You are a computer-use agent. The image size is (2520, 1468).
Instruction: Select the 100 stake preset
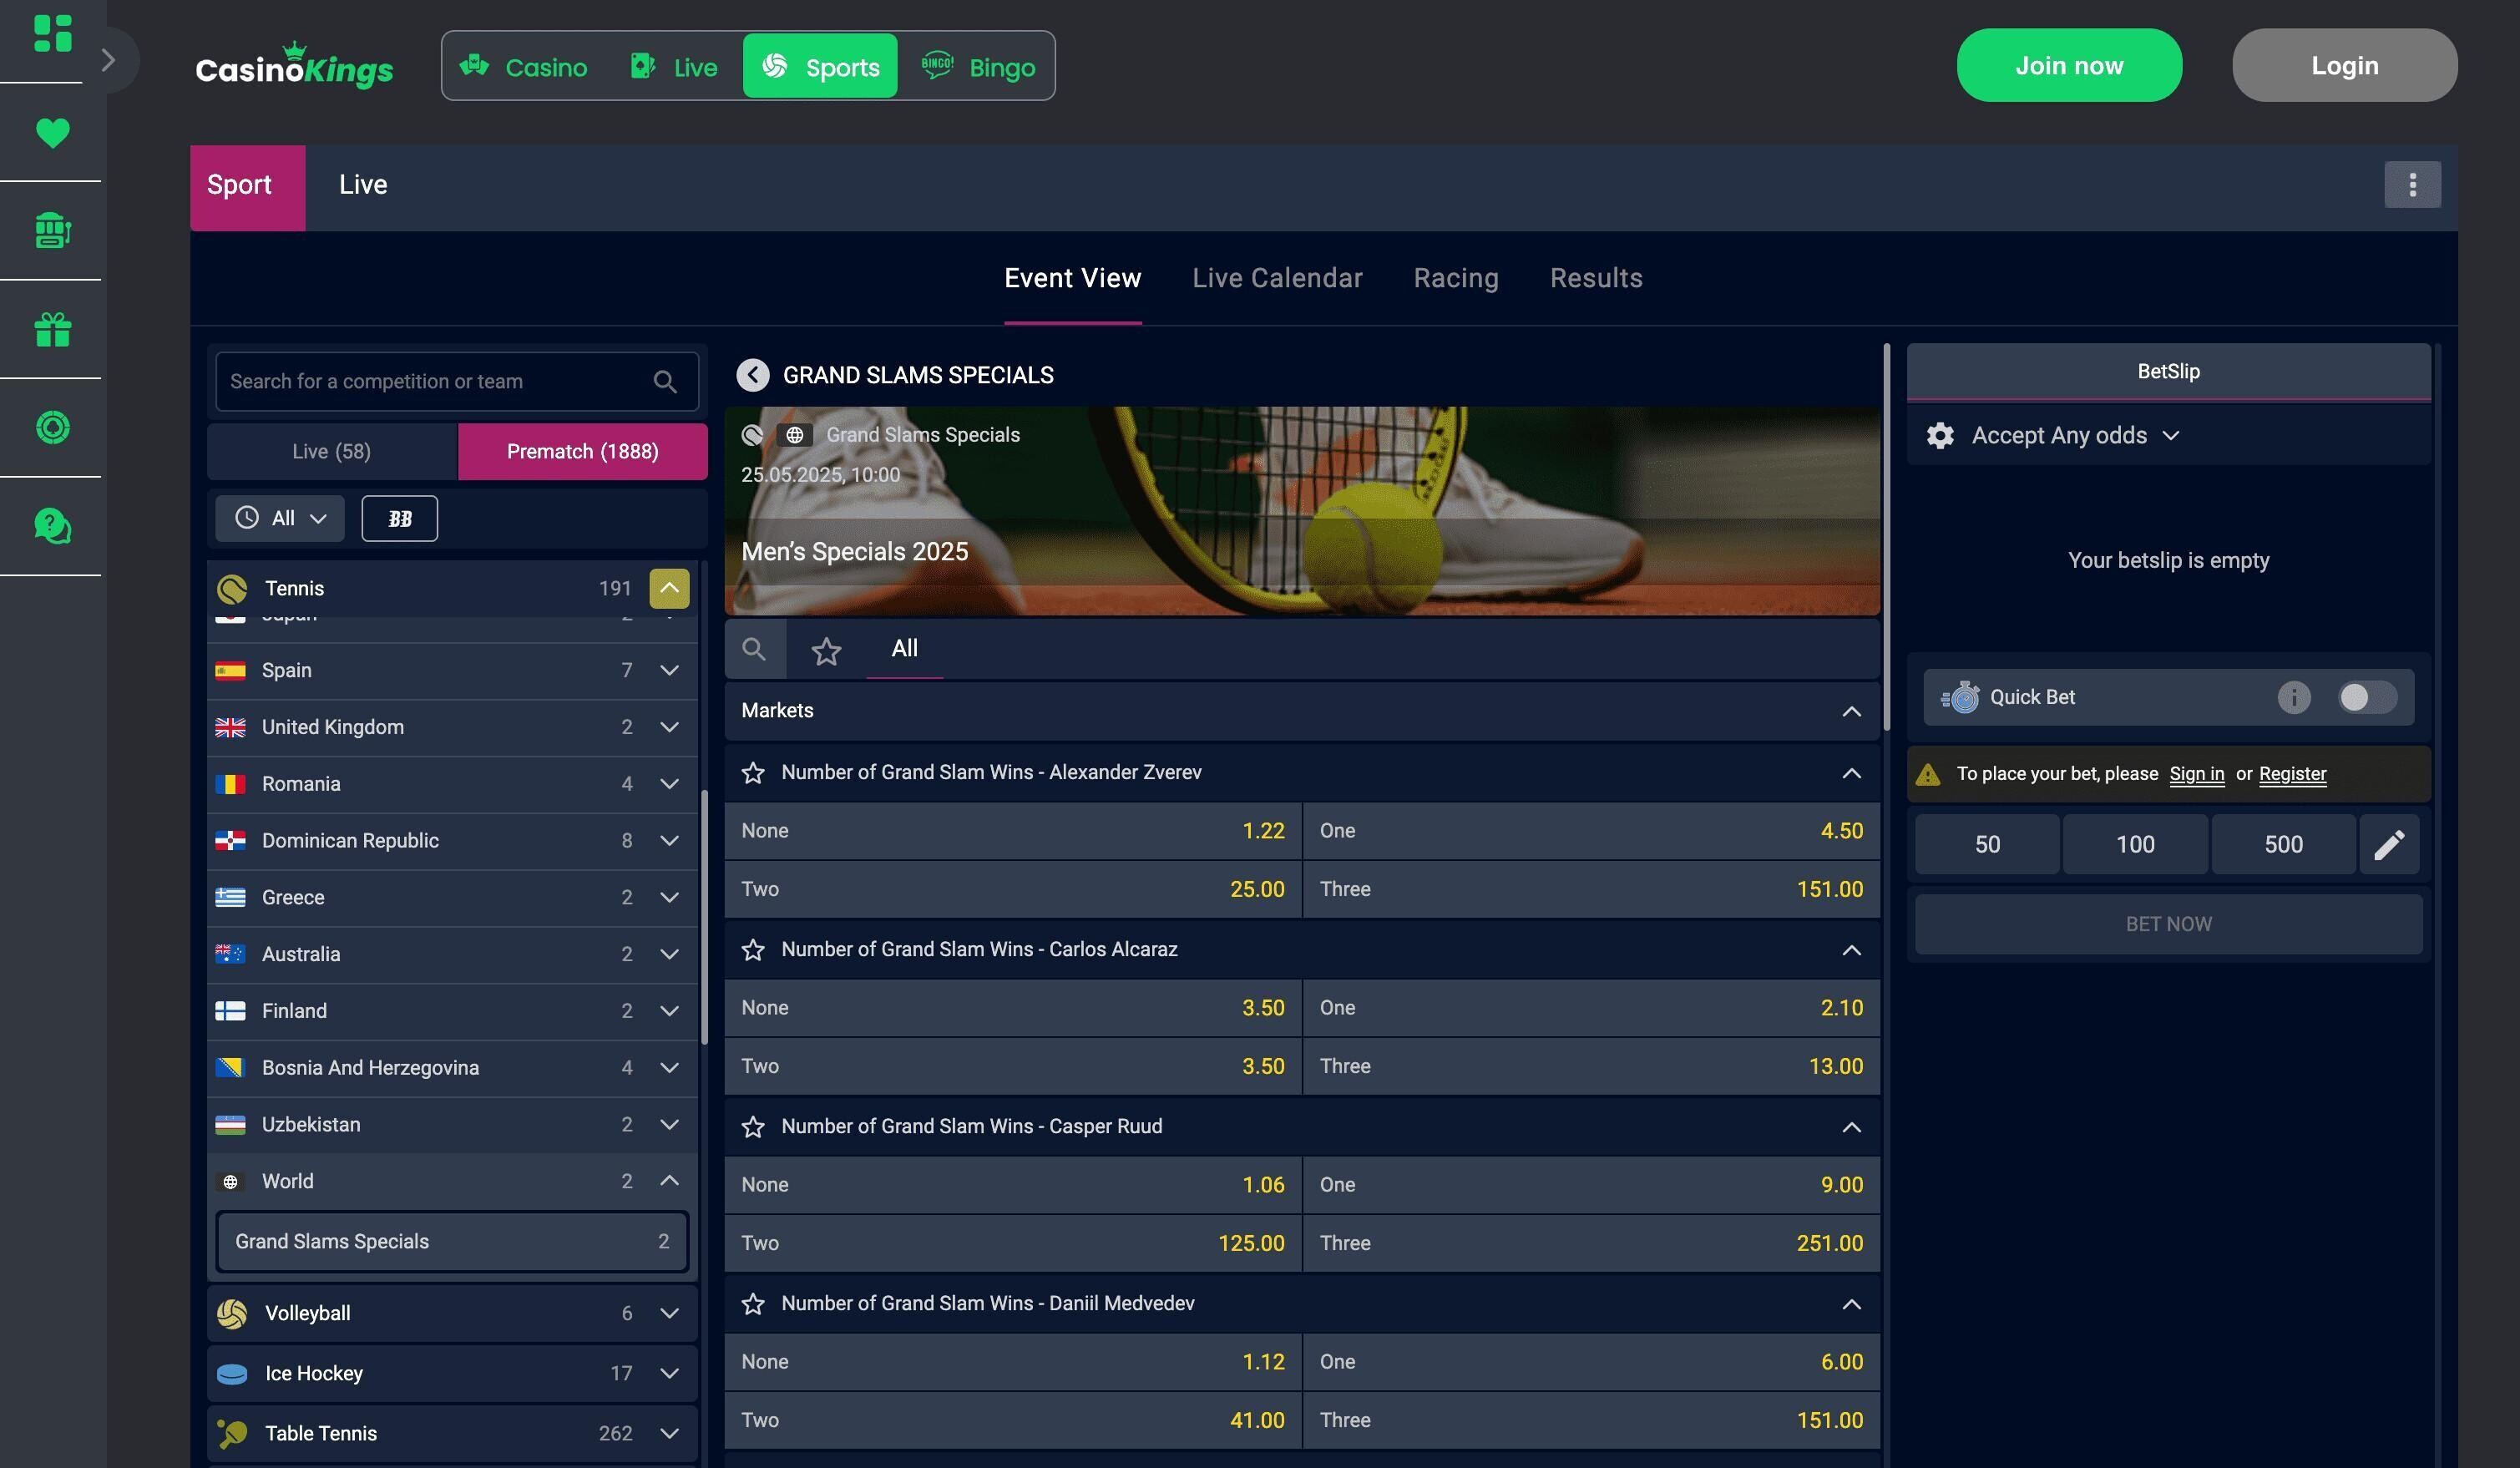click(2135, 844)
